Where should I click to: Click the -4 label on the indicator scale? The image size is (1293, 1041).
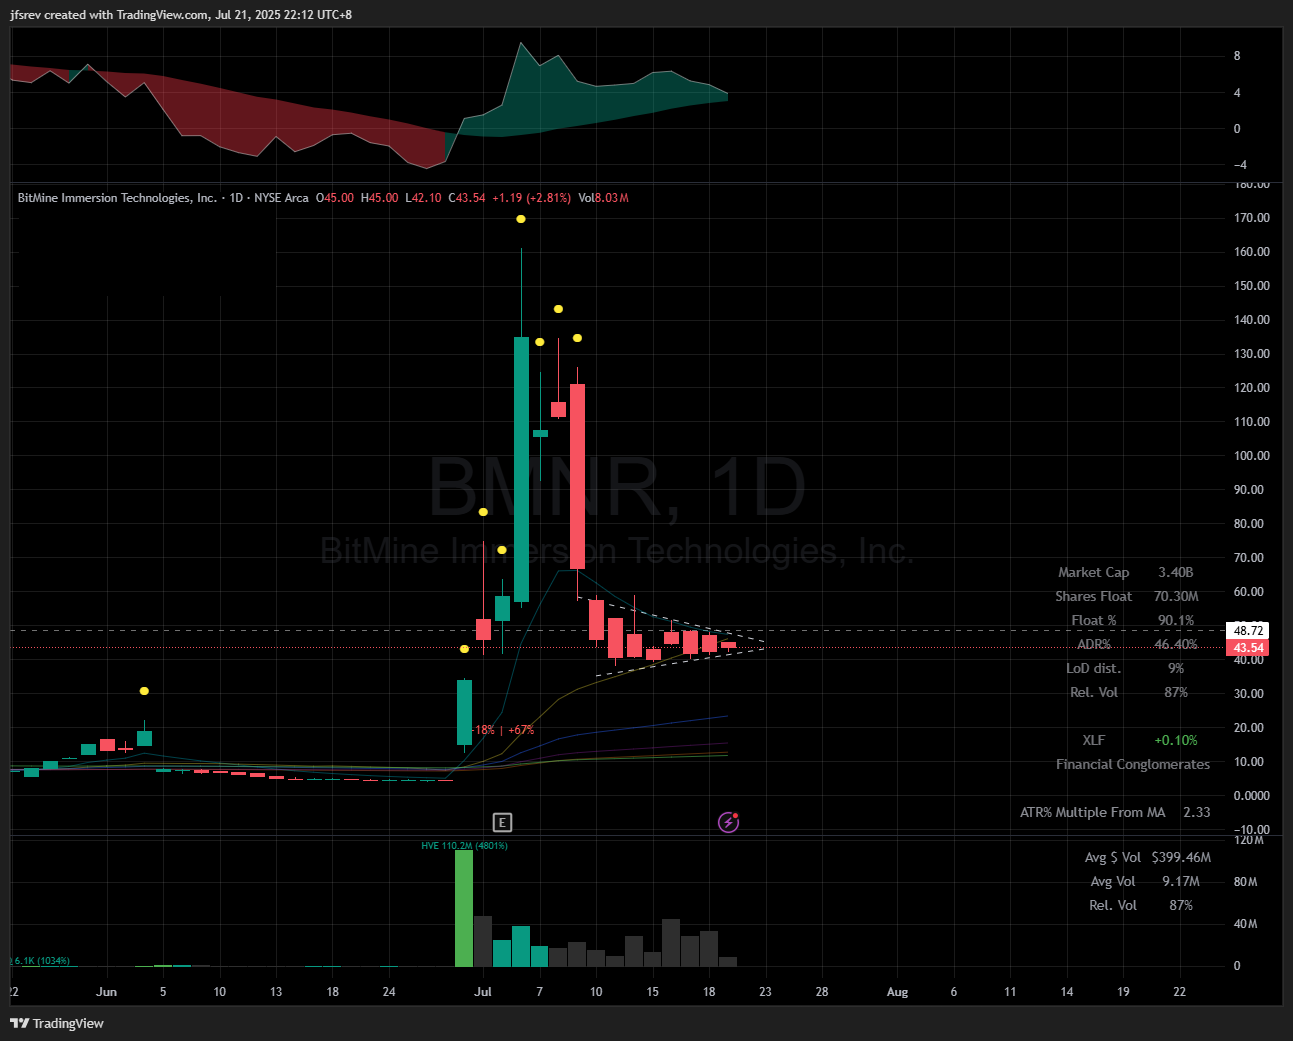point(1238,165)
